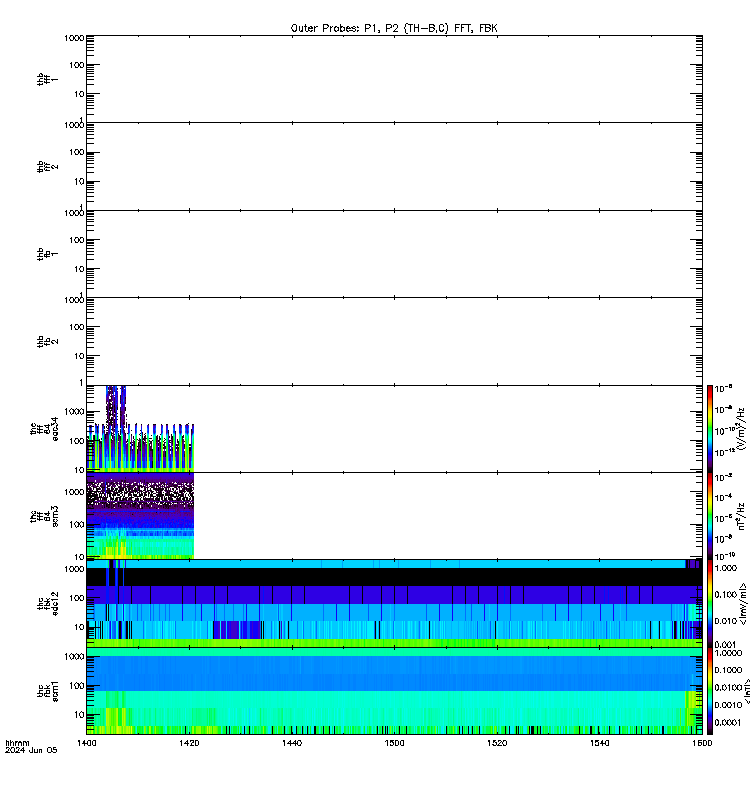Viewport: 750px width, 800px height.
Task: Click the 'thb fff 1' panel label
Action: point(47,79)
